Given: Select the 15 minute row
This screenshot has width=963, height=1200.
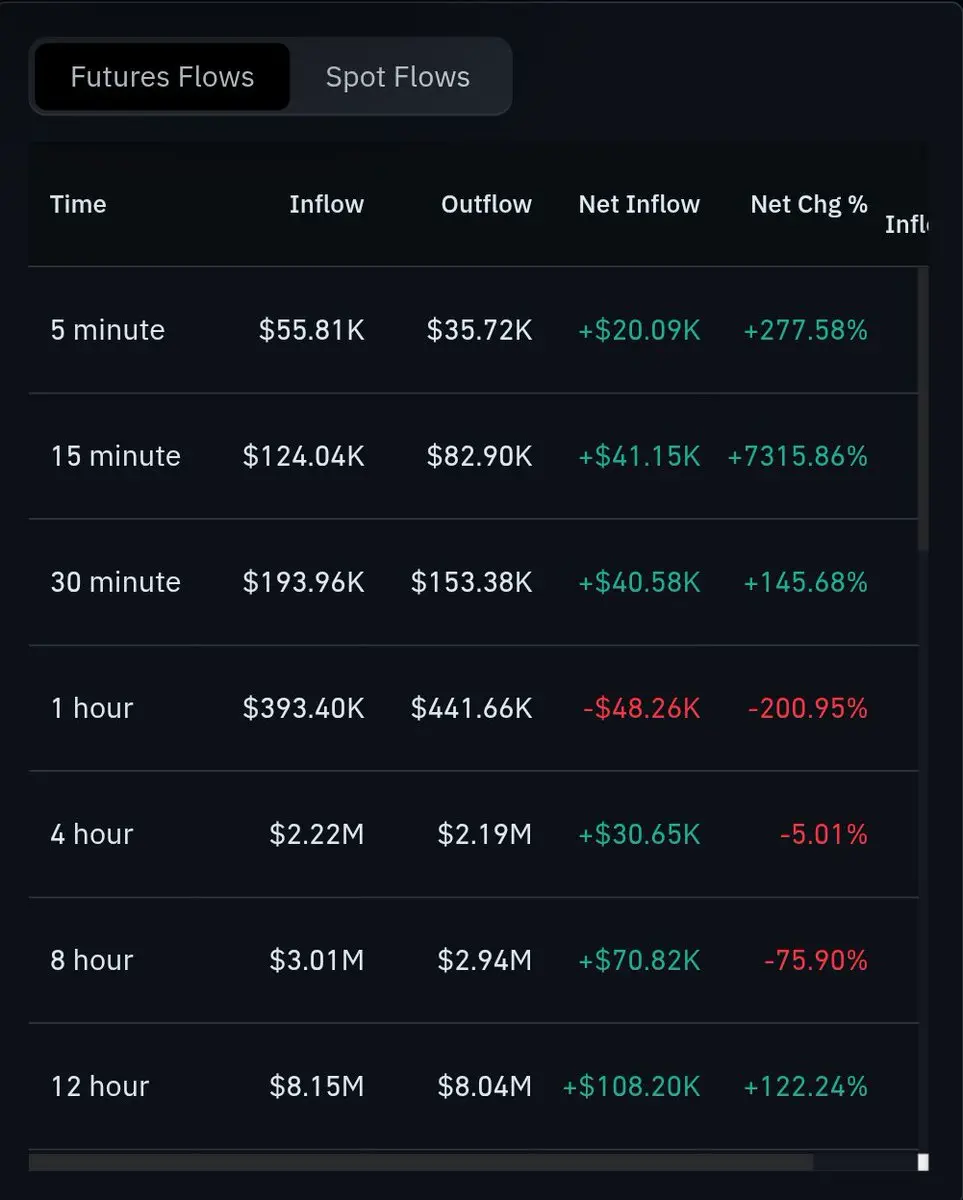Looking at the screenshot, I should (473, 456).
